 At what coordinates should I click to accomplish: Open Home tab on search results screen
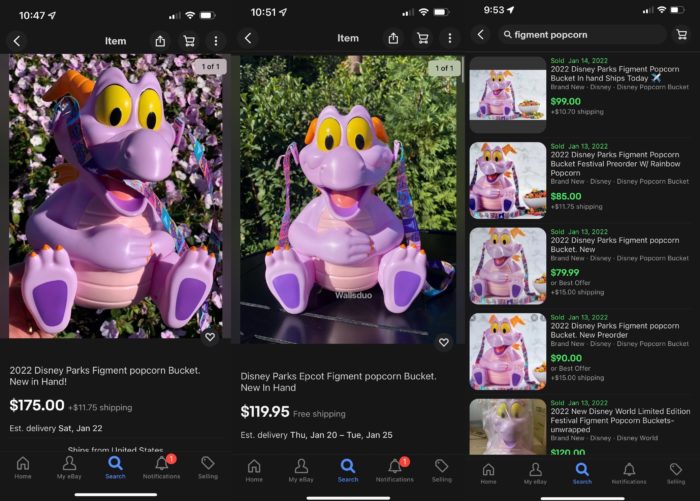coord(488,473)
